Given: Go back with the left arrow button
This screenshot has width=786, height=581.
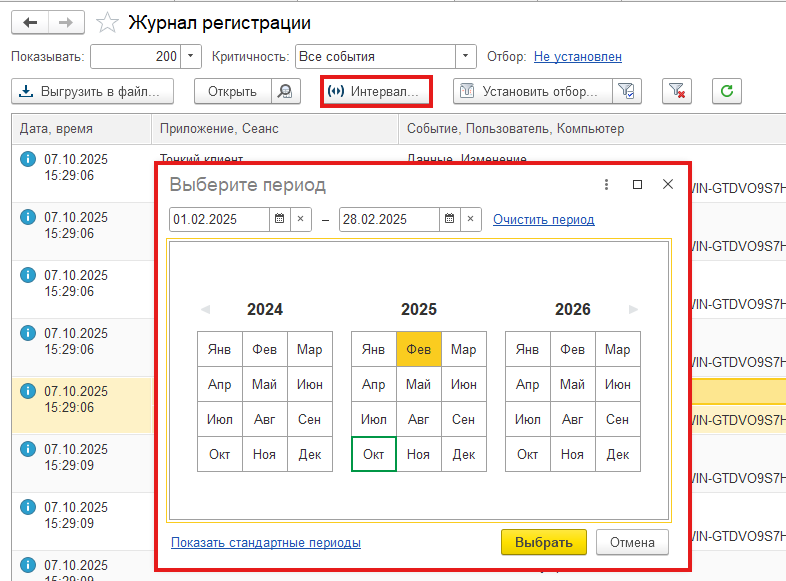Looking at the screenshot, I should pyautogui.click(x=30, y=23).
